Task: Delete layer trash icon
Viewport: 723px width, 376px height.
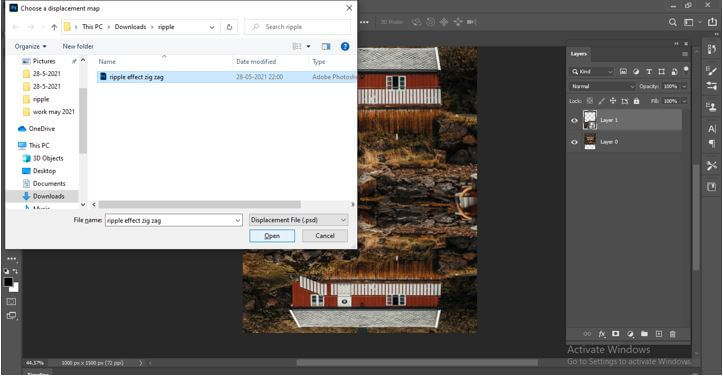Action: pyautogui.click(x=672, y=334)
